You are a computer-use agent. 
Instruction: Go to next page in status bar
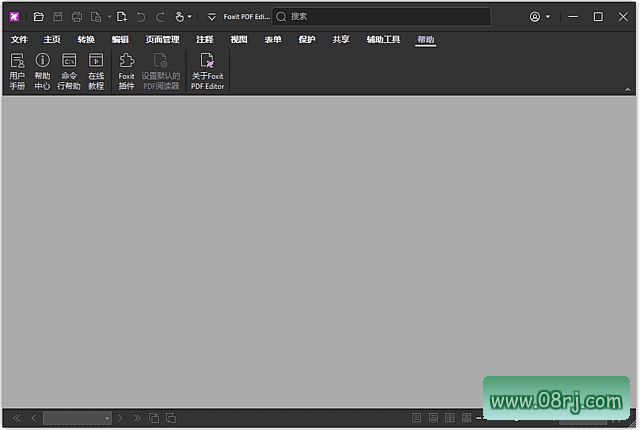pos(120,418)
